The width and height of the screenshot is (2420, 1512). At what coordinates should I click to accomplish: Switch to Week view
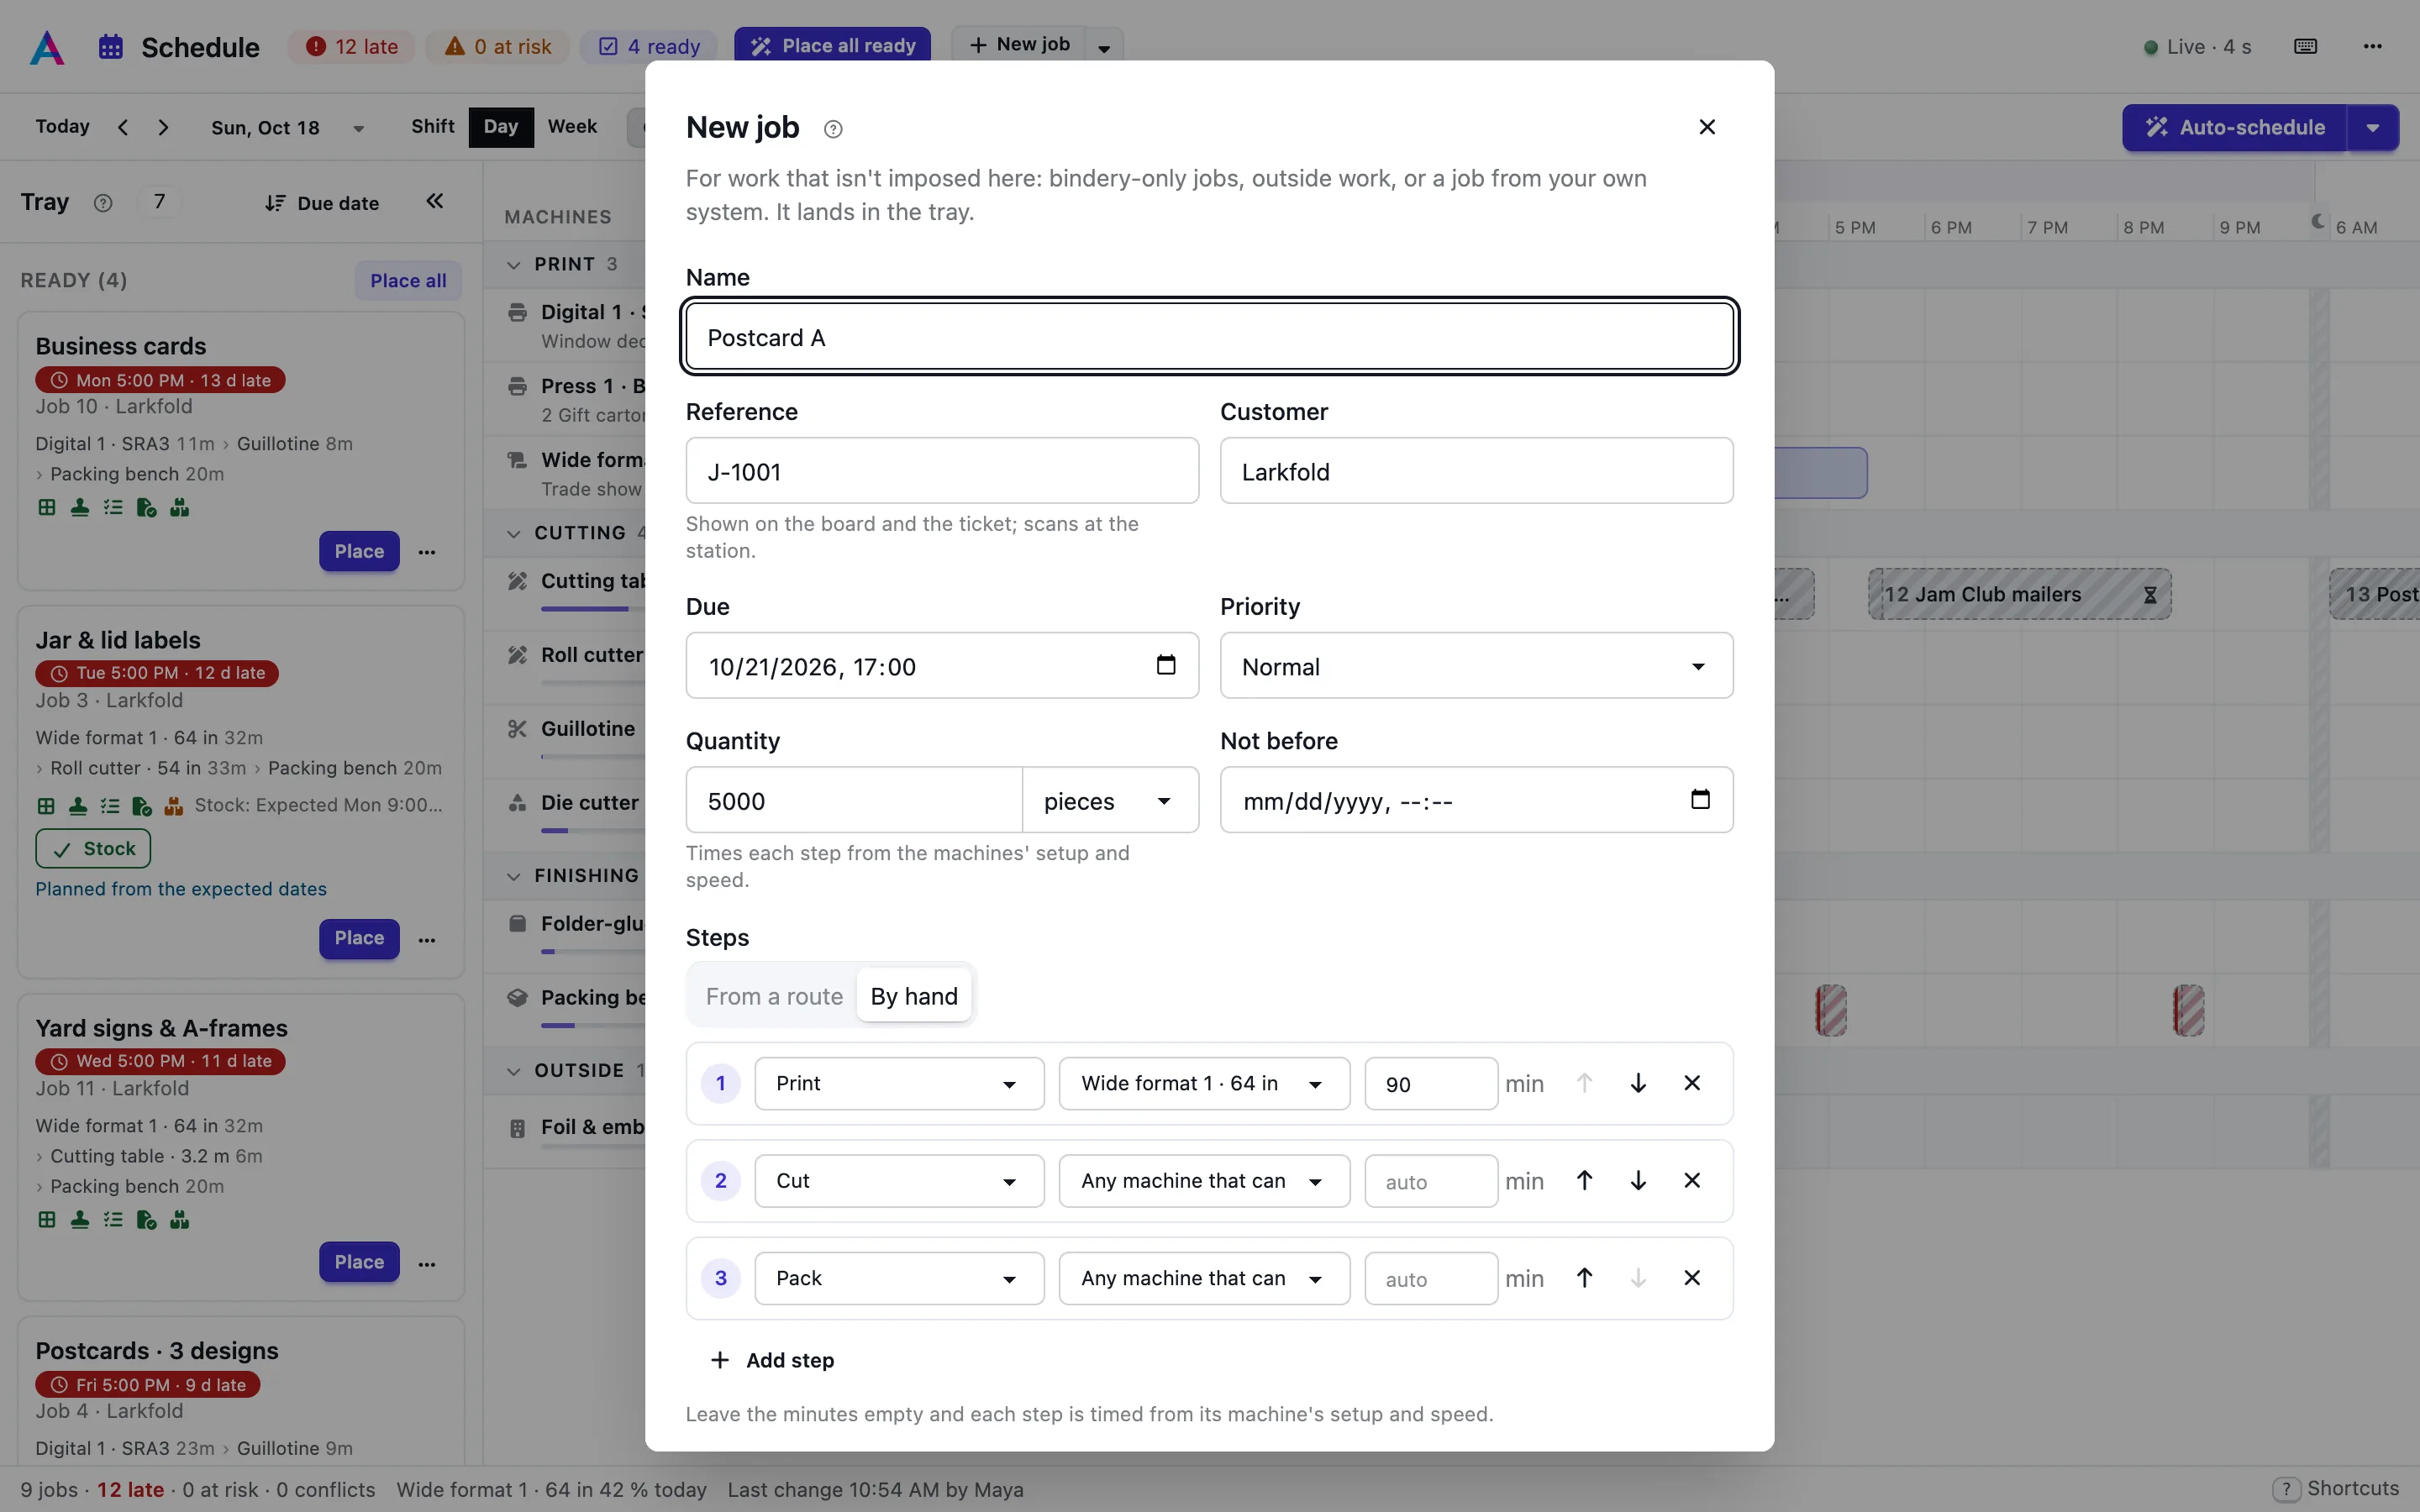pyautogui.click(x=572, y=127)
